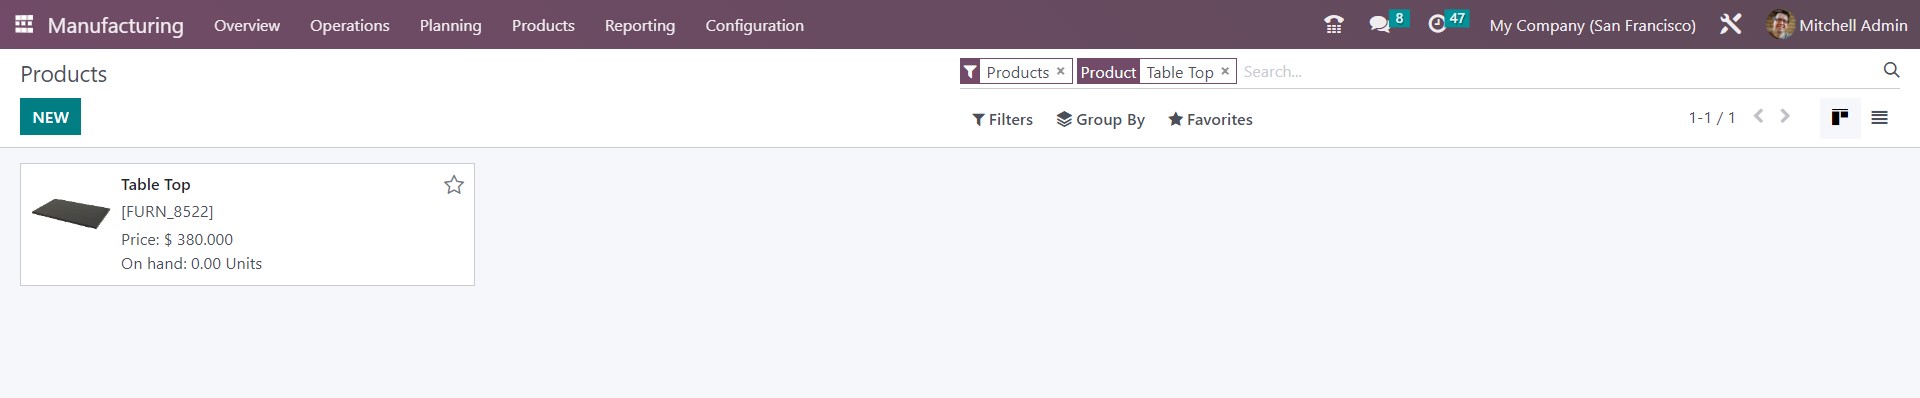The image size is (1920, 398).
Task: Remove the Products filter facet
Action: [1061, 71]
